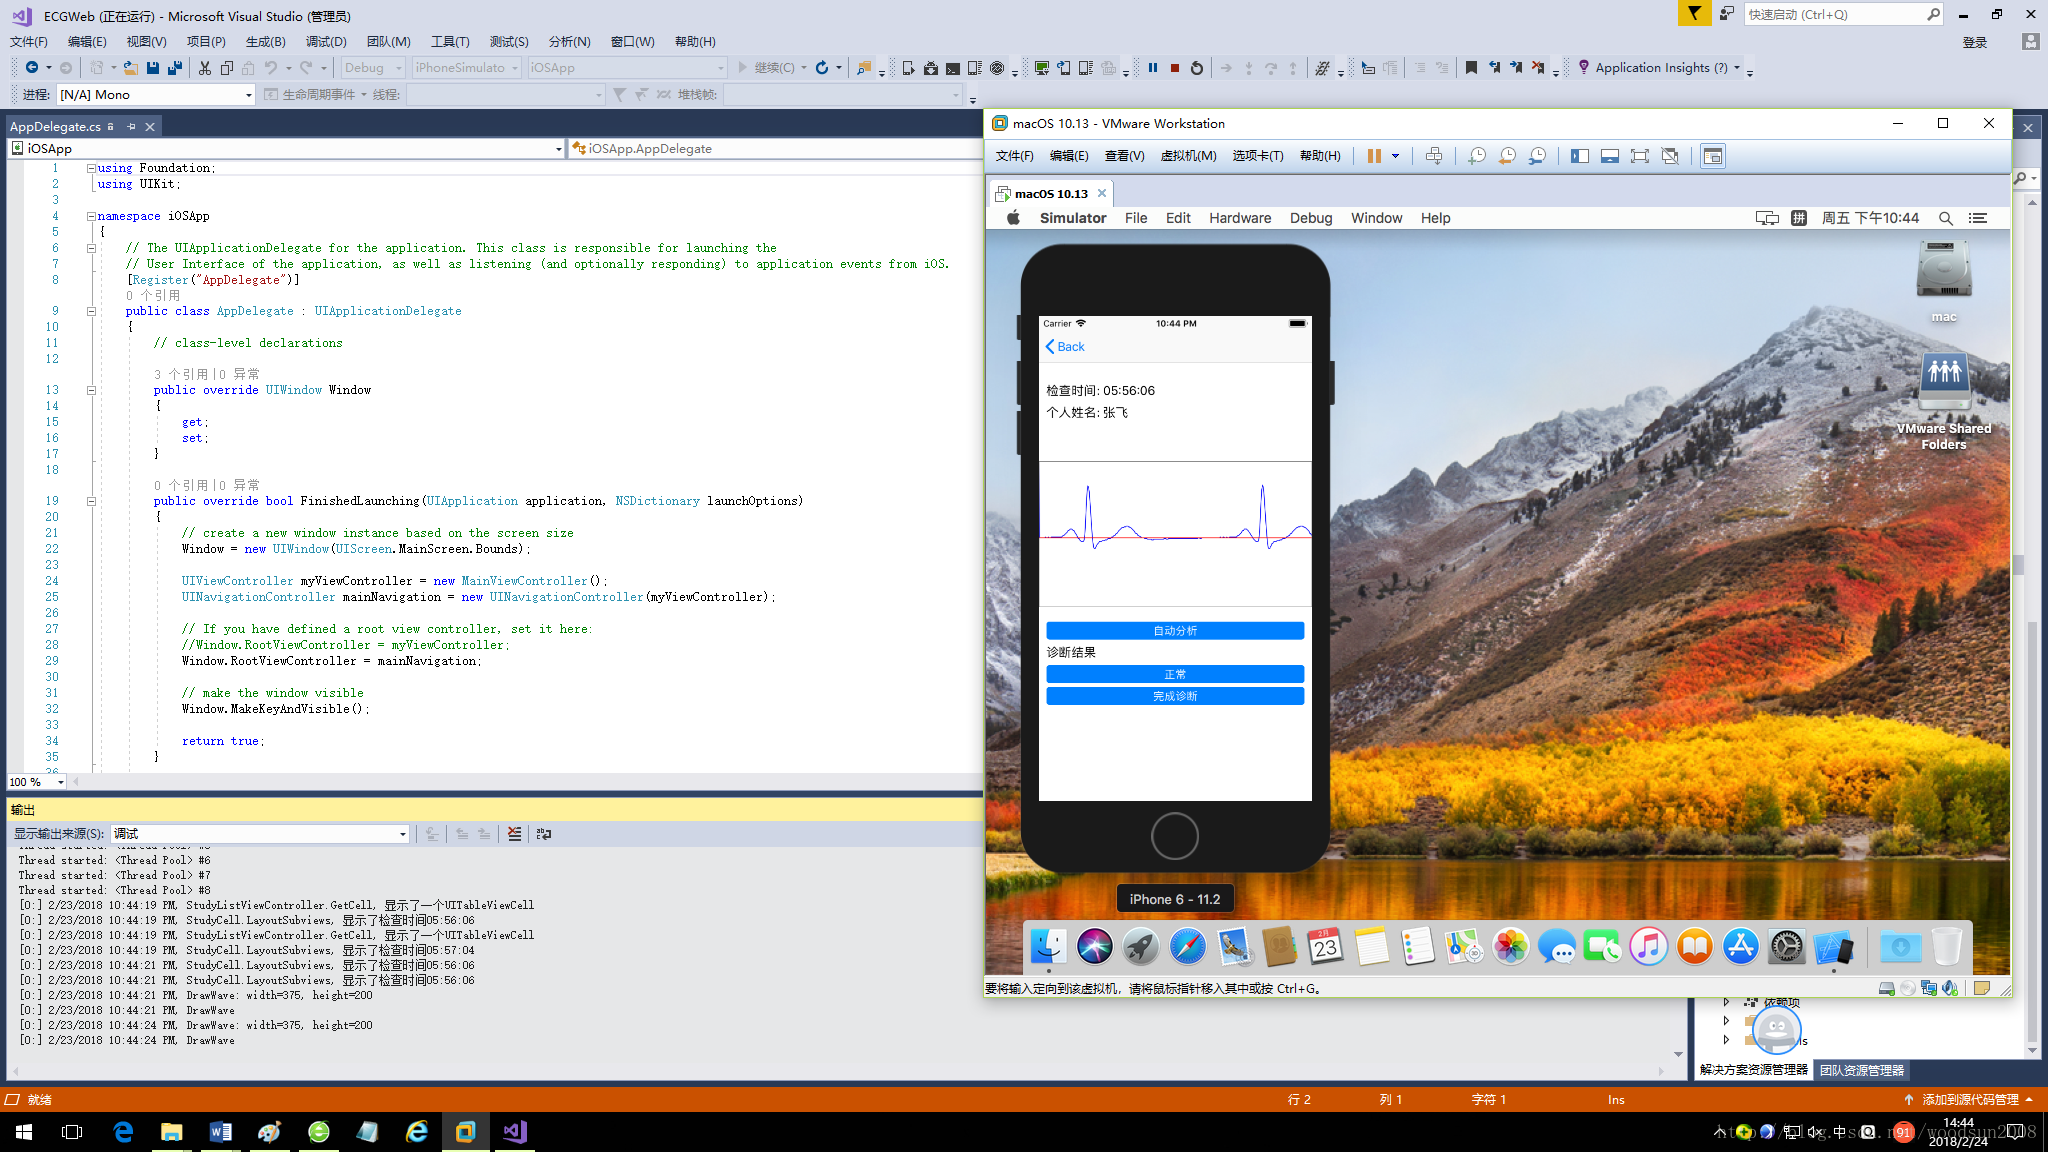Open the 虚拟机(M) menu in VMware
This screenshot has width=2048, height=1152.
click(x=1188, y=156)
